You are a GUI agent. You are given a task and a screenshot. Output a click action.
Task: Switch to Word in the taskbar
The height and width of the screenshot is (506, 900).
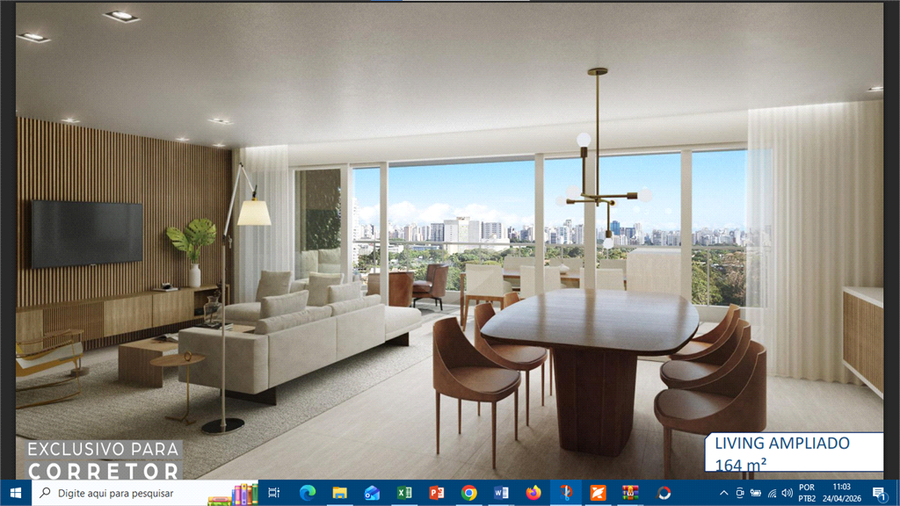point(501,493)
